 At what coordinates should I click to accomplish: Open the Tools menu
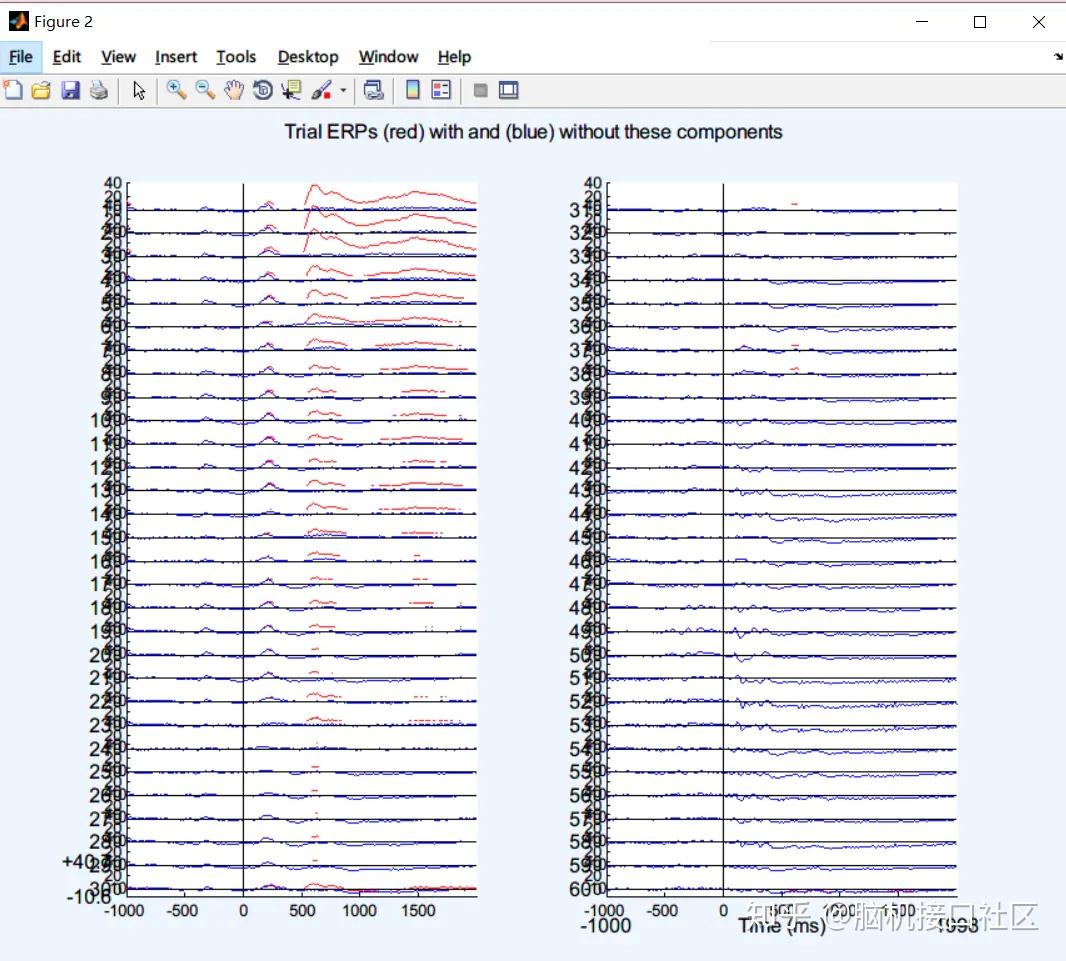click(236, 57)
